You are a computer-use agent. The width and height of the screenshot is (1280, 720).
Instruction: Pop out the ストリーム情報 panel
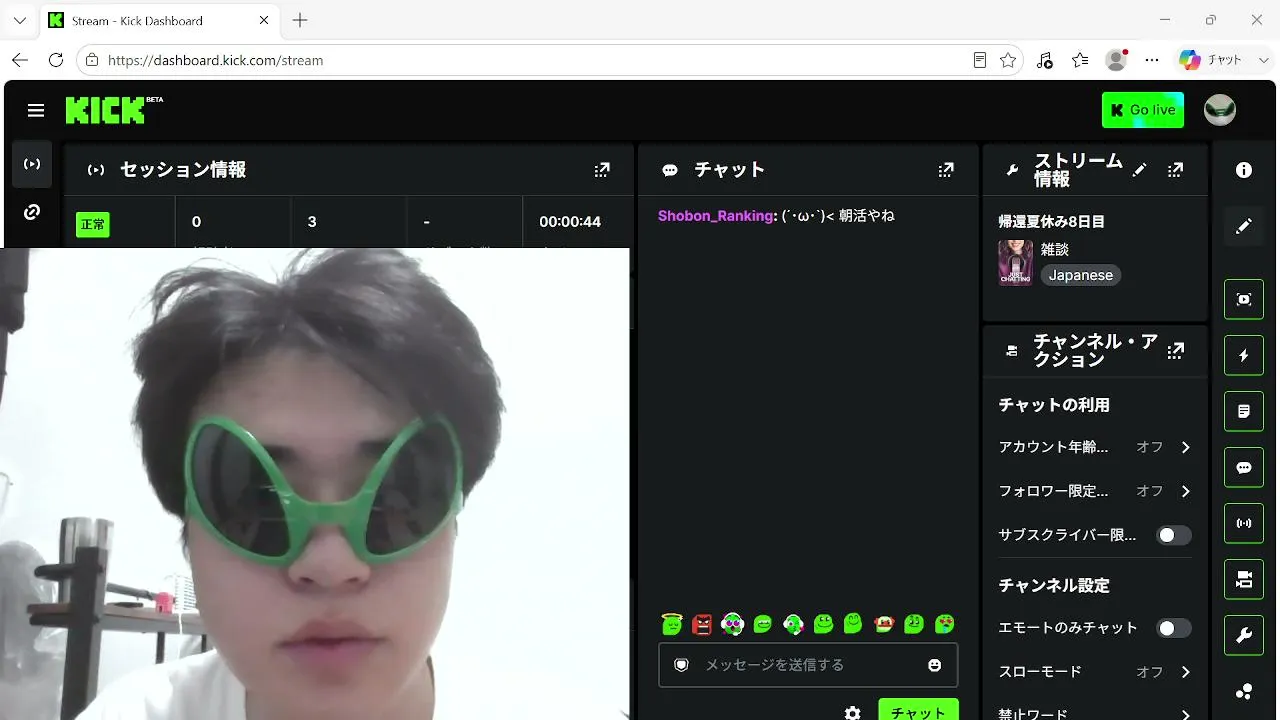[x=1176, y=170]
